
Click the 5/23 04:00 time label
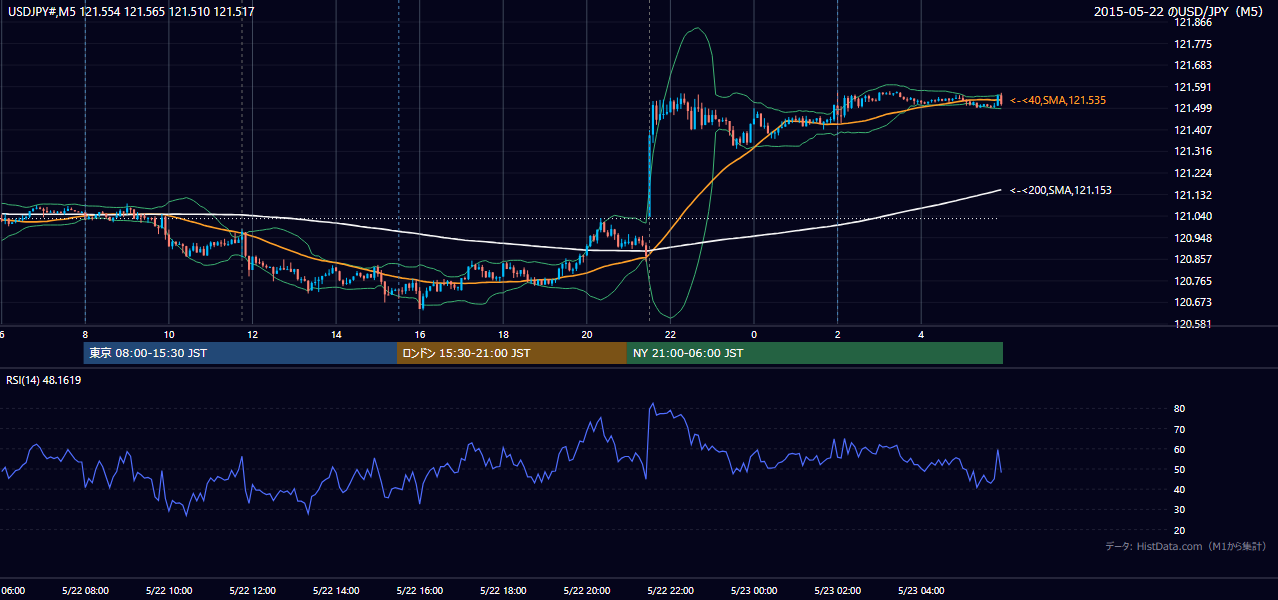(x=921, y=591)
